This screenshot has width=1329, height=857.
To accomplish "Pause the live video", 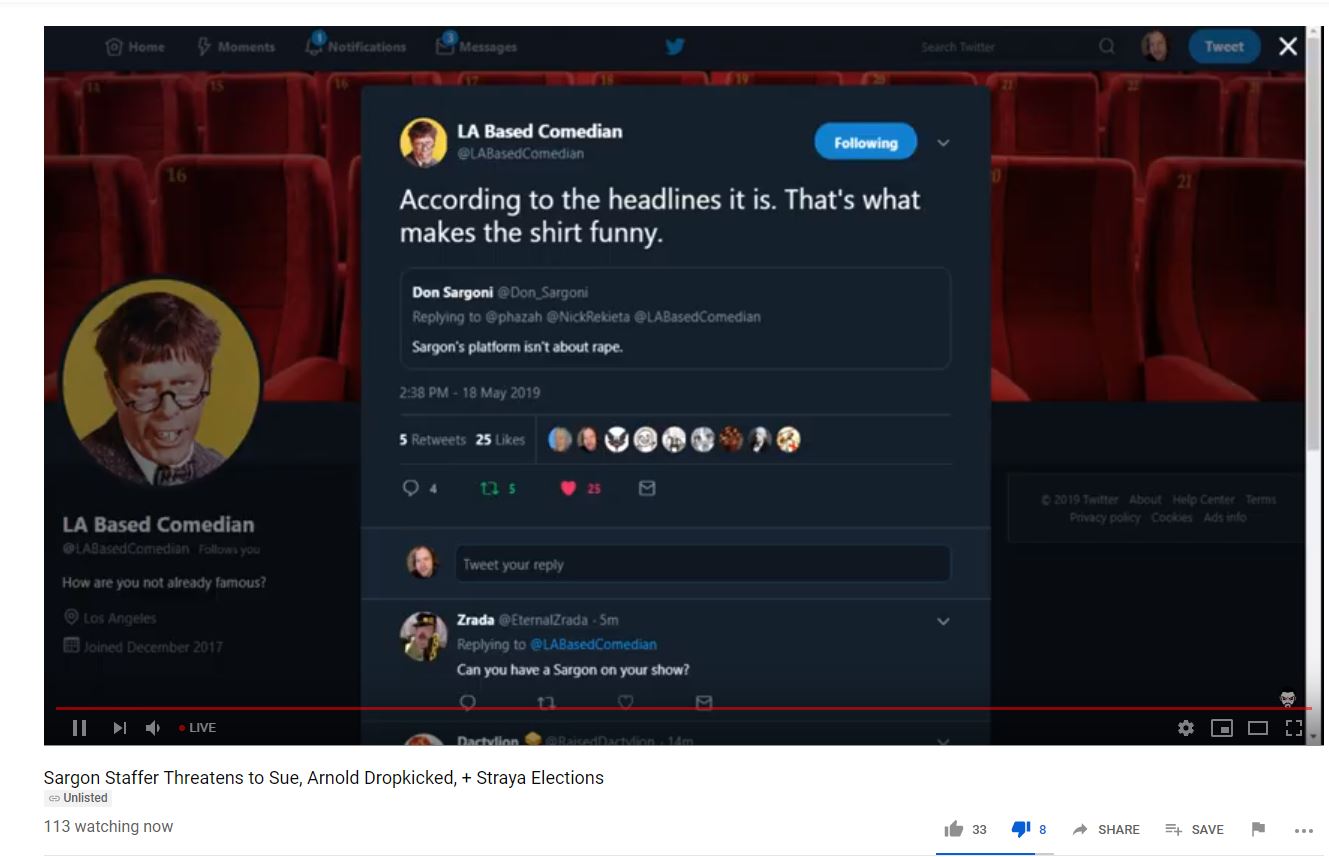I will (x=80, y=728).
